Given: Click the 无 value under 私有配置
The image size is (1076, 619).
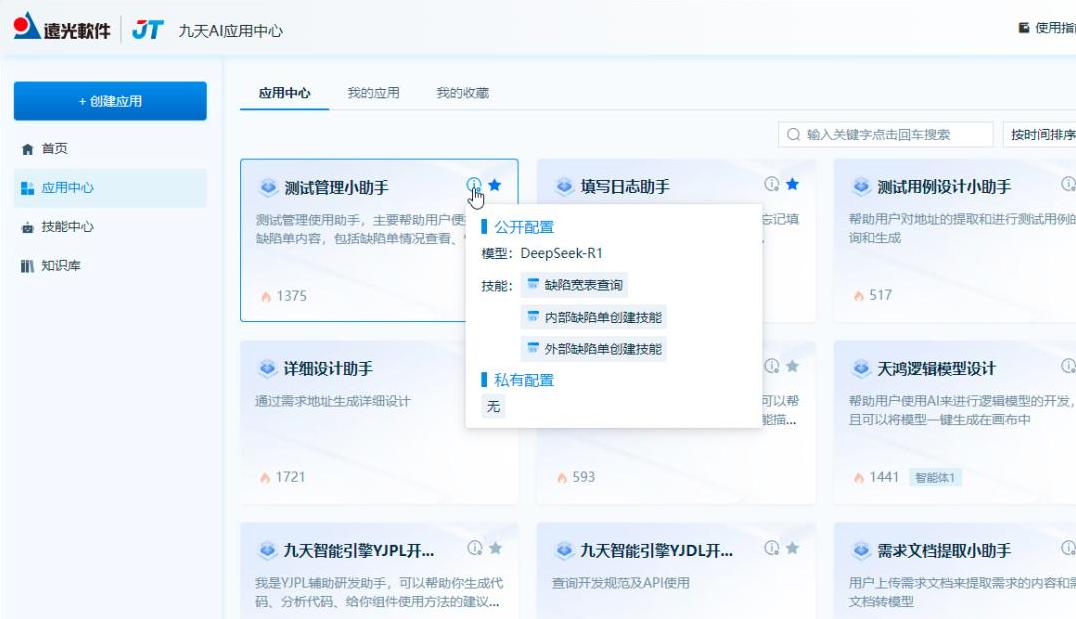Looking at the screenshot, I should [493, 406].
